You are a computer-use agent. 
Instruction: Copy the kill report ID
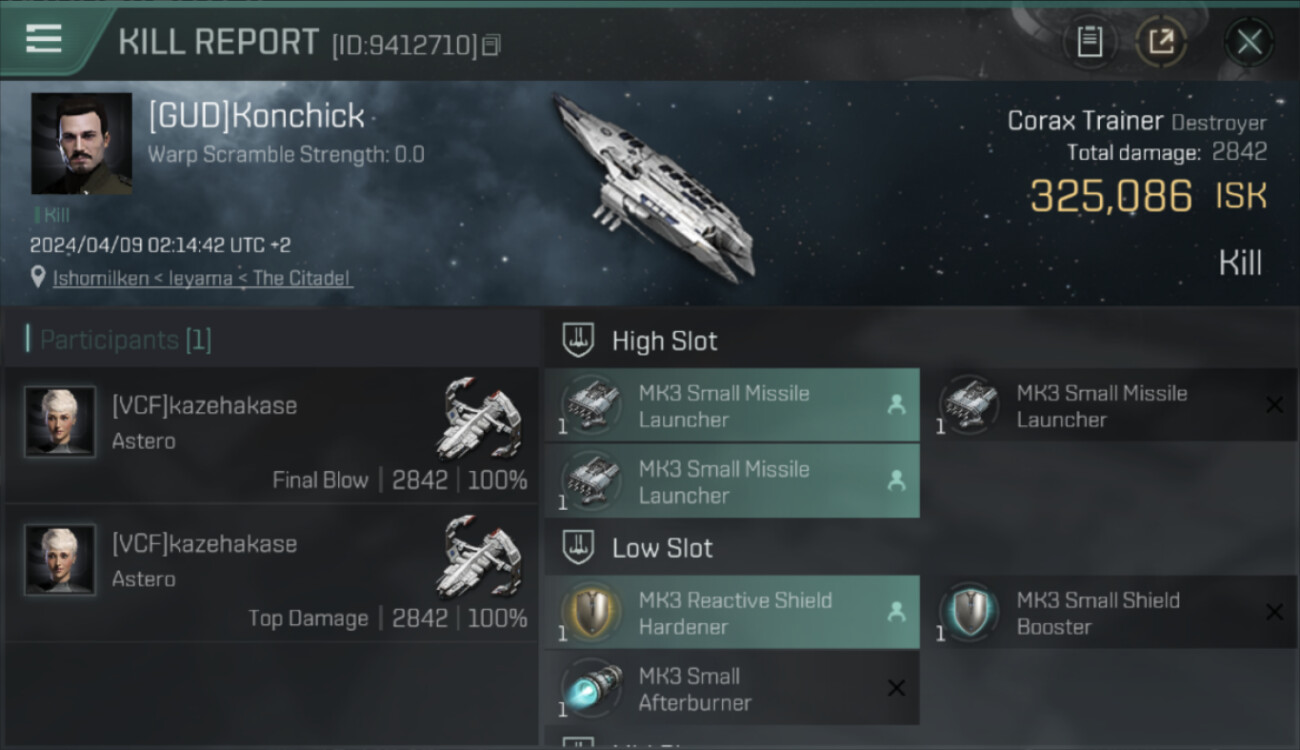point(491,45)
